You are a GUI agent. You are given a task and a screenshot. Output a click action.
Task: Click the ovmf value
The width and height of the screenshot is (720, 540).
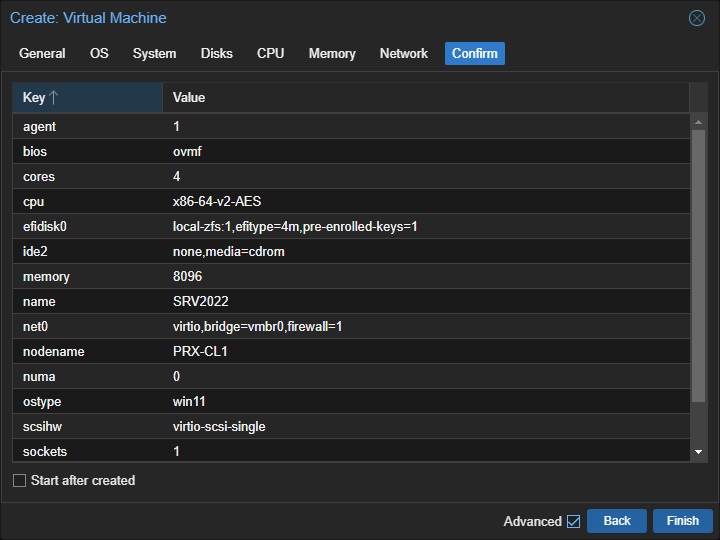[187, 152]
